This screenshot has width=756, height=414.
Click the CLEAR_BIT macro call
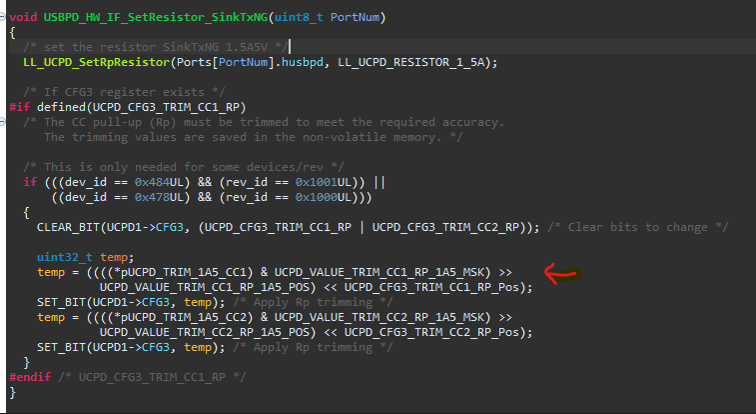point(68,227)
